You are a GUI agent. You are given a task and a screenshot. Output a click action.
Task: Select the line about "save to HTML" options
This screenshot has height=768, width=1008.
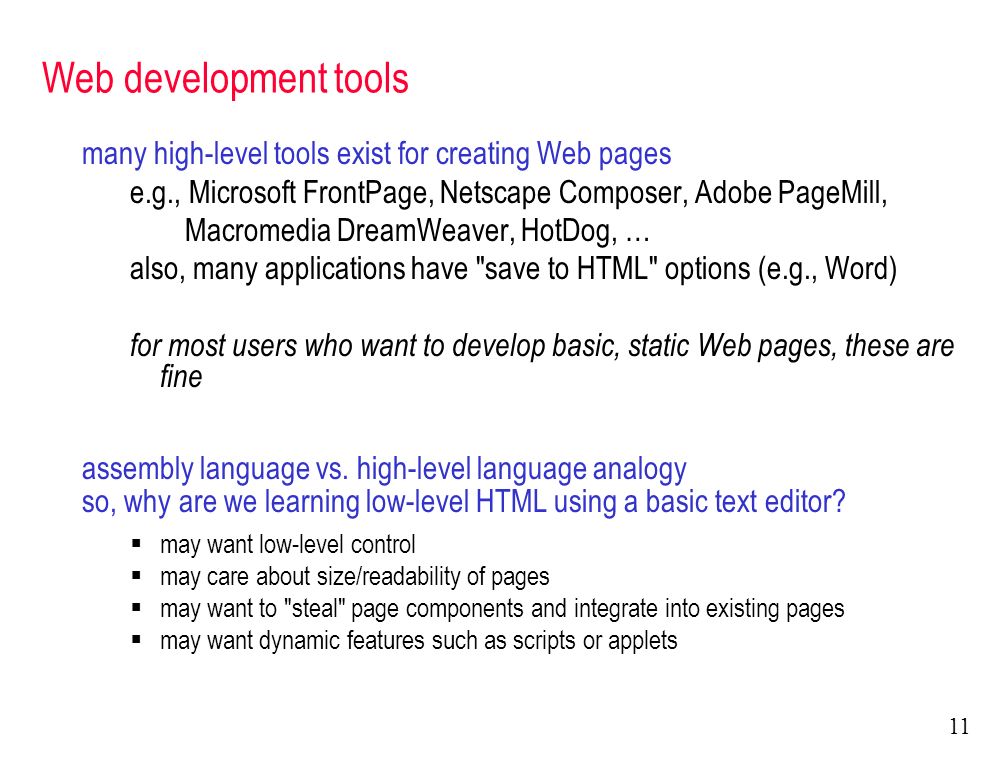pyautogui.click(x=513, y=269)
